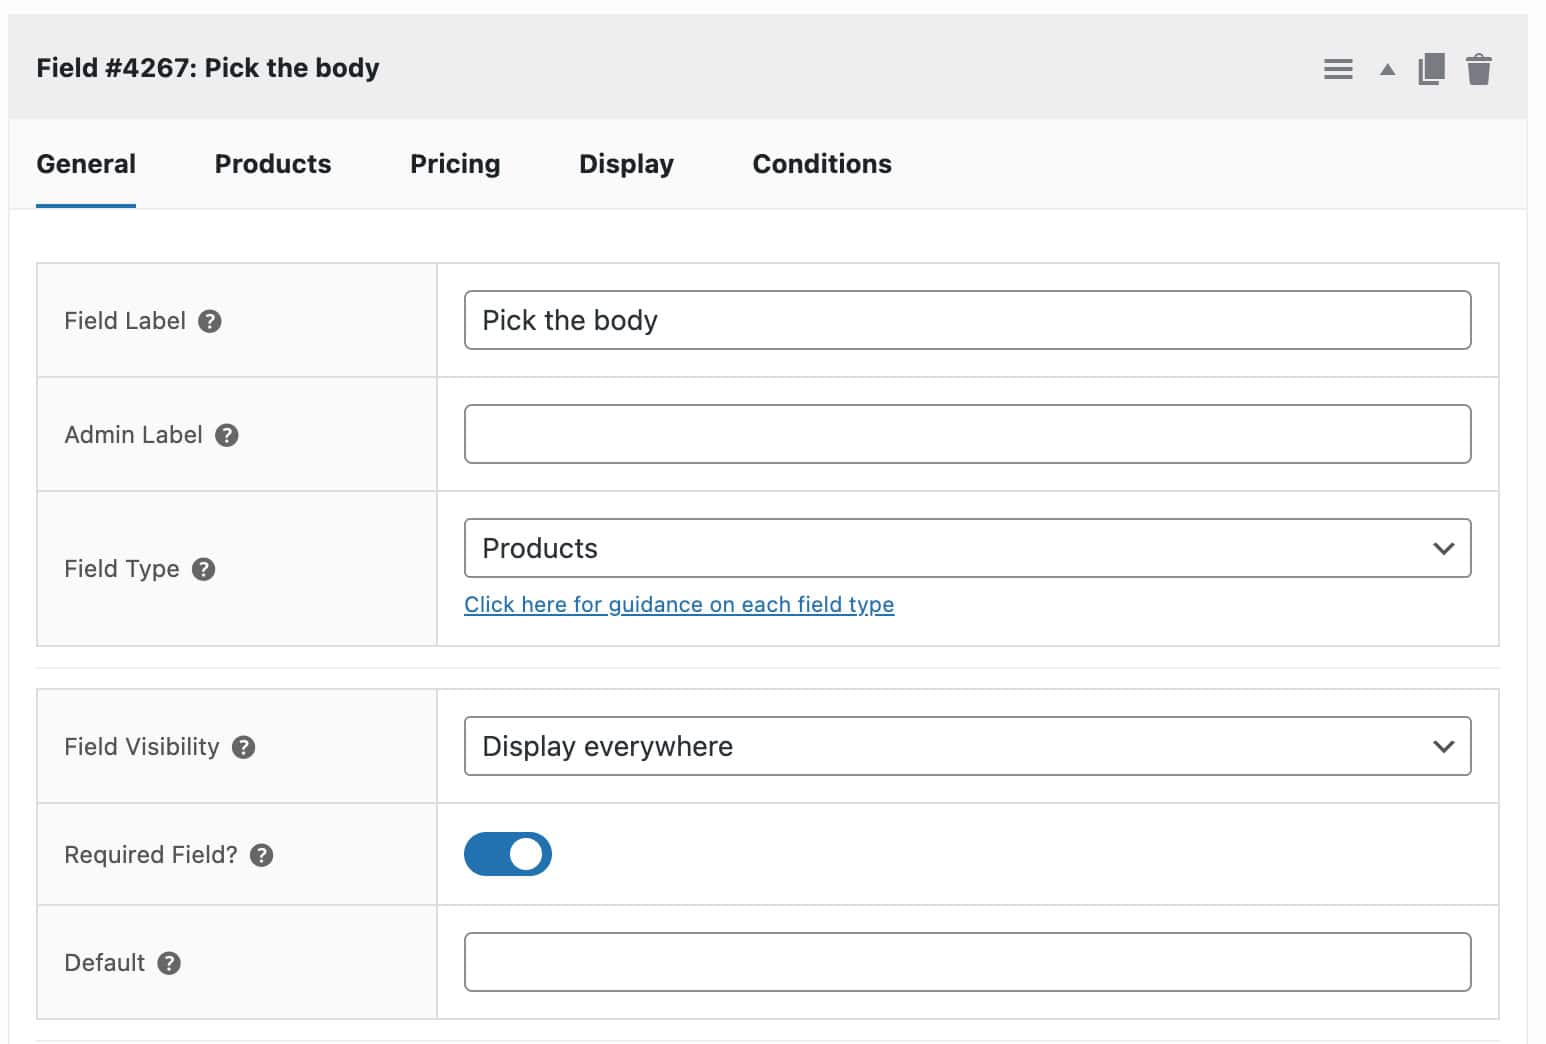Select the Pick the body label text field
The width and height of the screenshot is (1546, 1044).
(966, 320)
